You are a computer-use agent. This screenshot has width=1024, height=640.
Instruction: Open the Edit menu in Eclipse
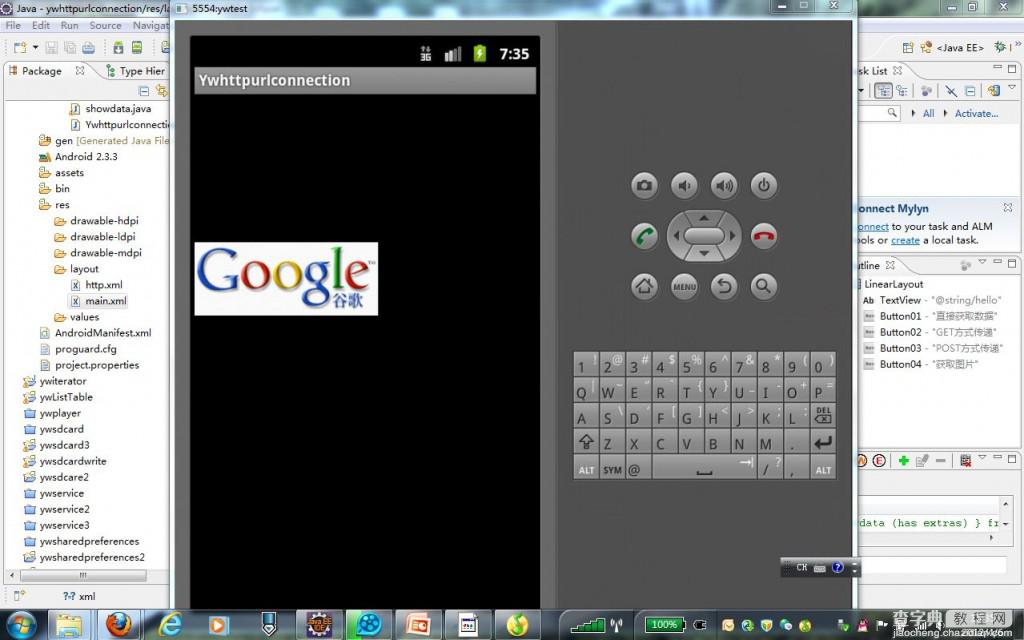(x=40, y=25)
